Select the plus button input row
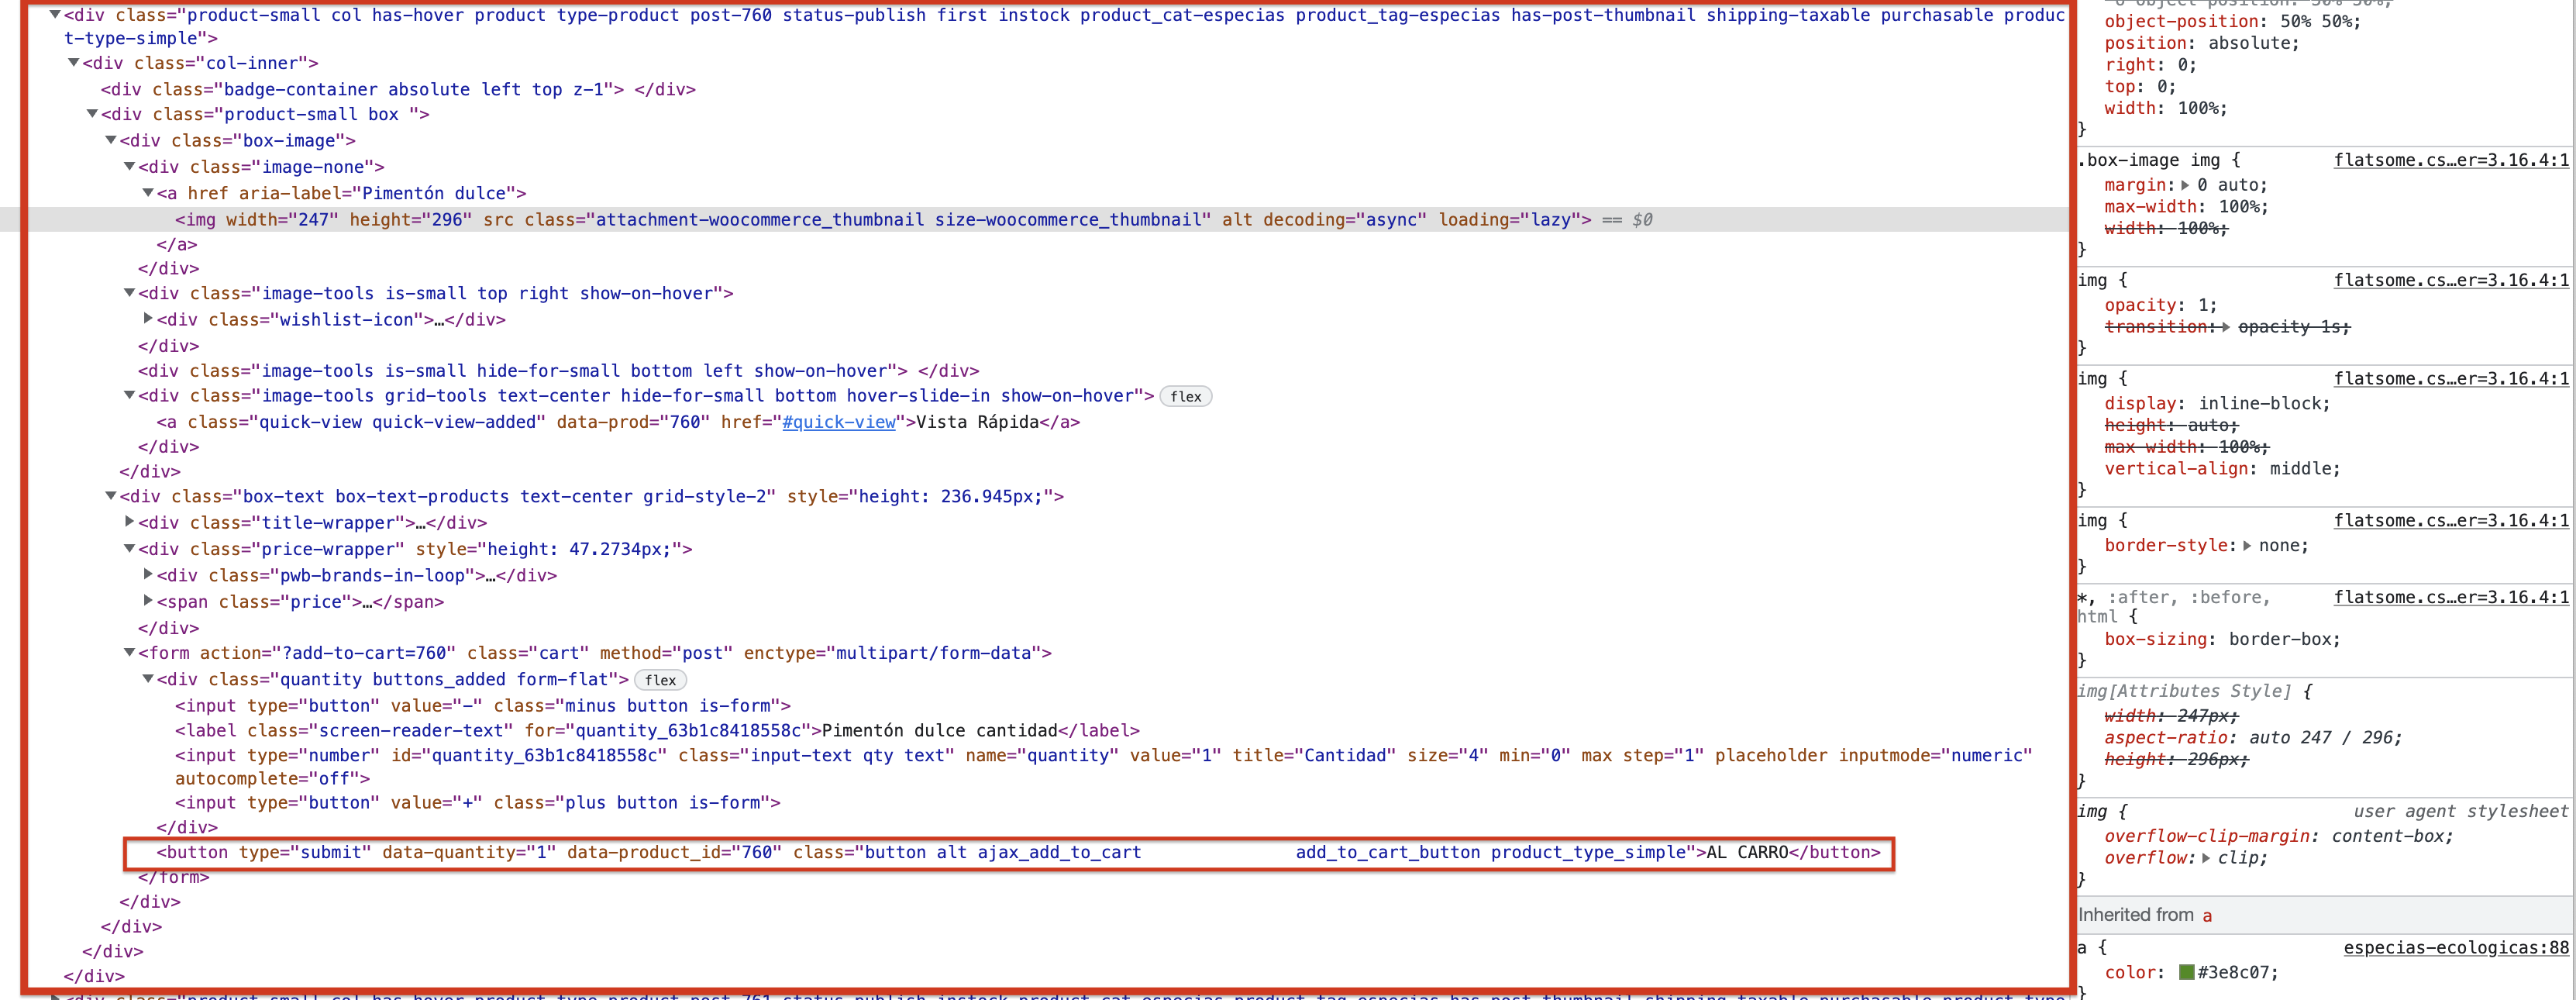The height and width of the screenshot is (1000, 2576). coord(478,802)
